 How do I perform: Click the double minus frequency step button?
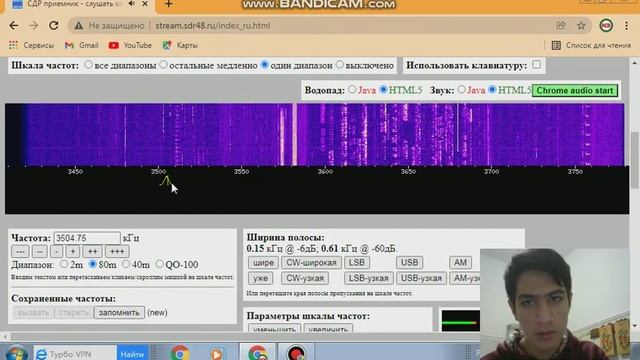click(40, 251)
